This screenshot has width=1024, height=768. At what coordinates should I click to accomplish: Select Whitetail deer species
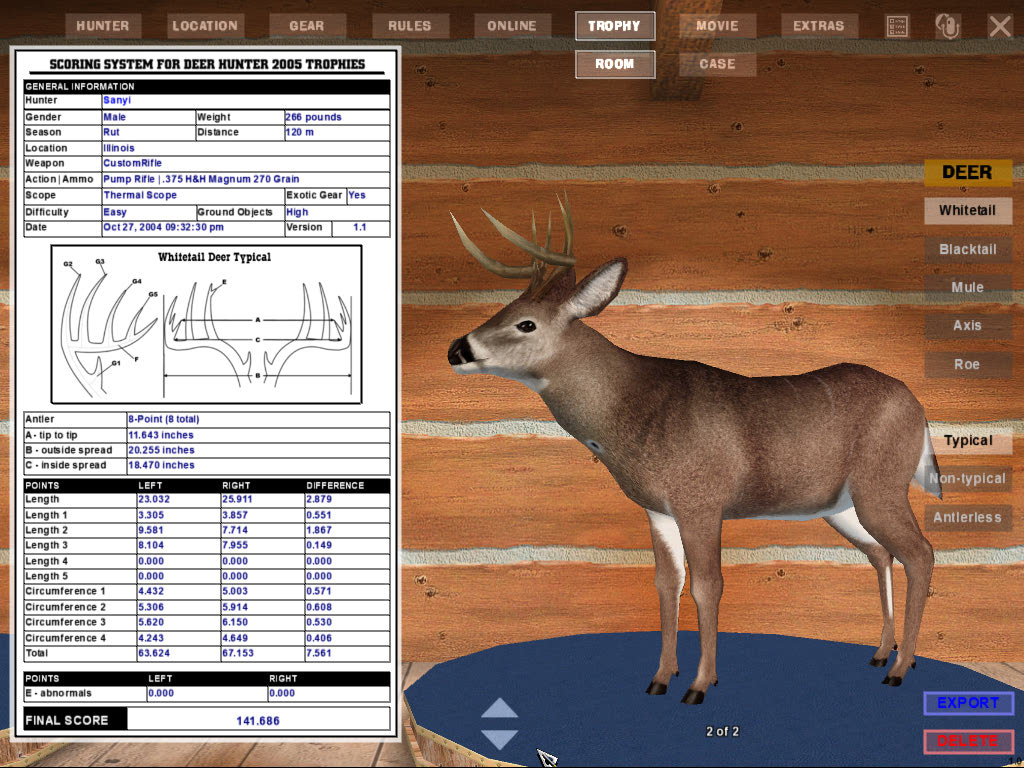coord(967,210)
